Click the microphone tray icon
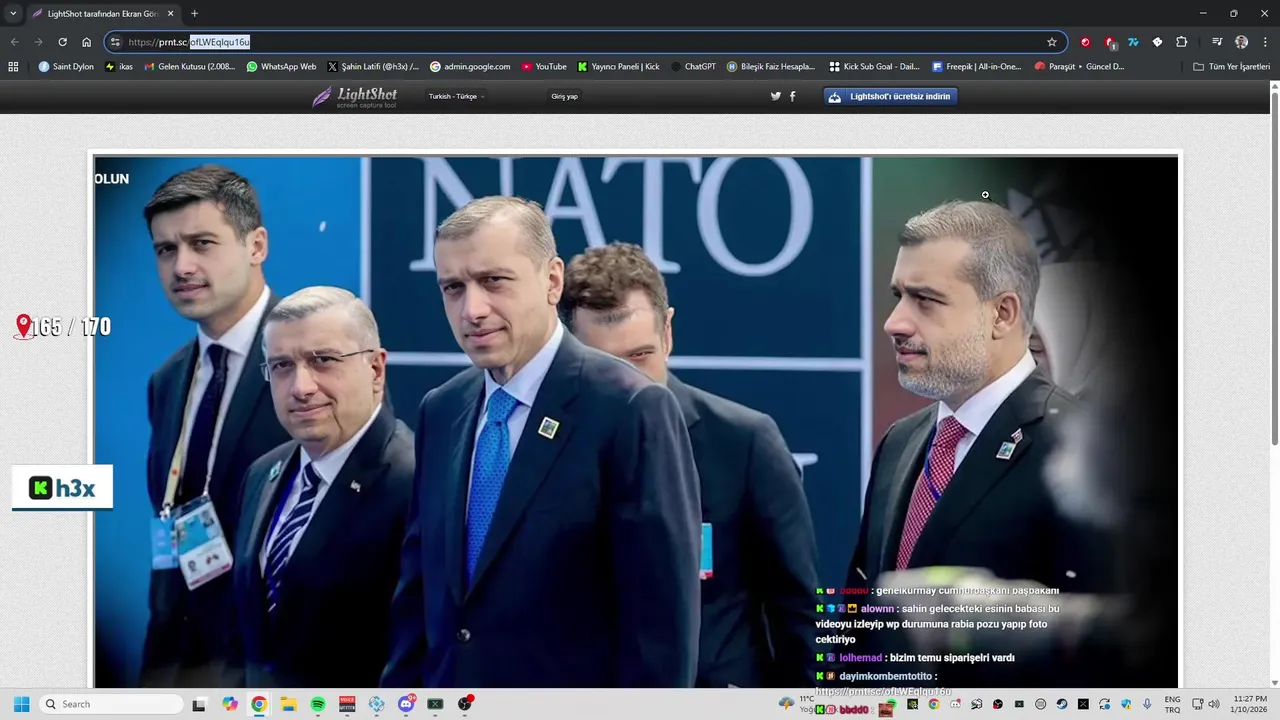 pyautogui.click(x=1147, y=704)
